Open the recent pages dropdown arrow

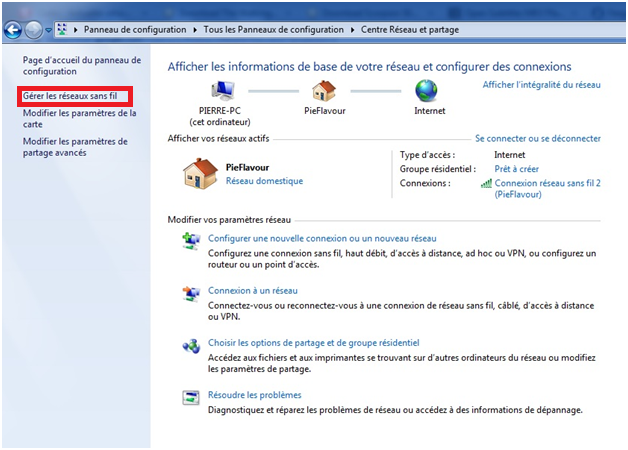48,30
